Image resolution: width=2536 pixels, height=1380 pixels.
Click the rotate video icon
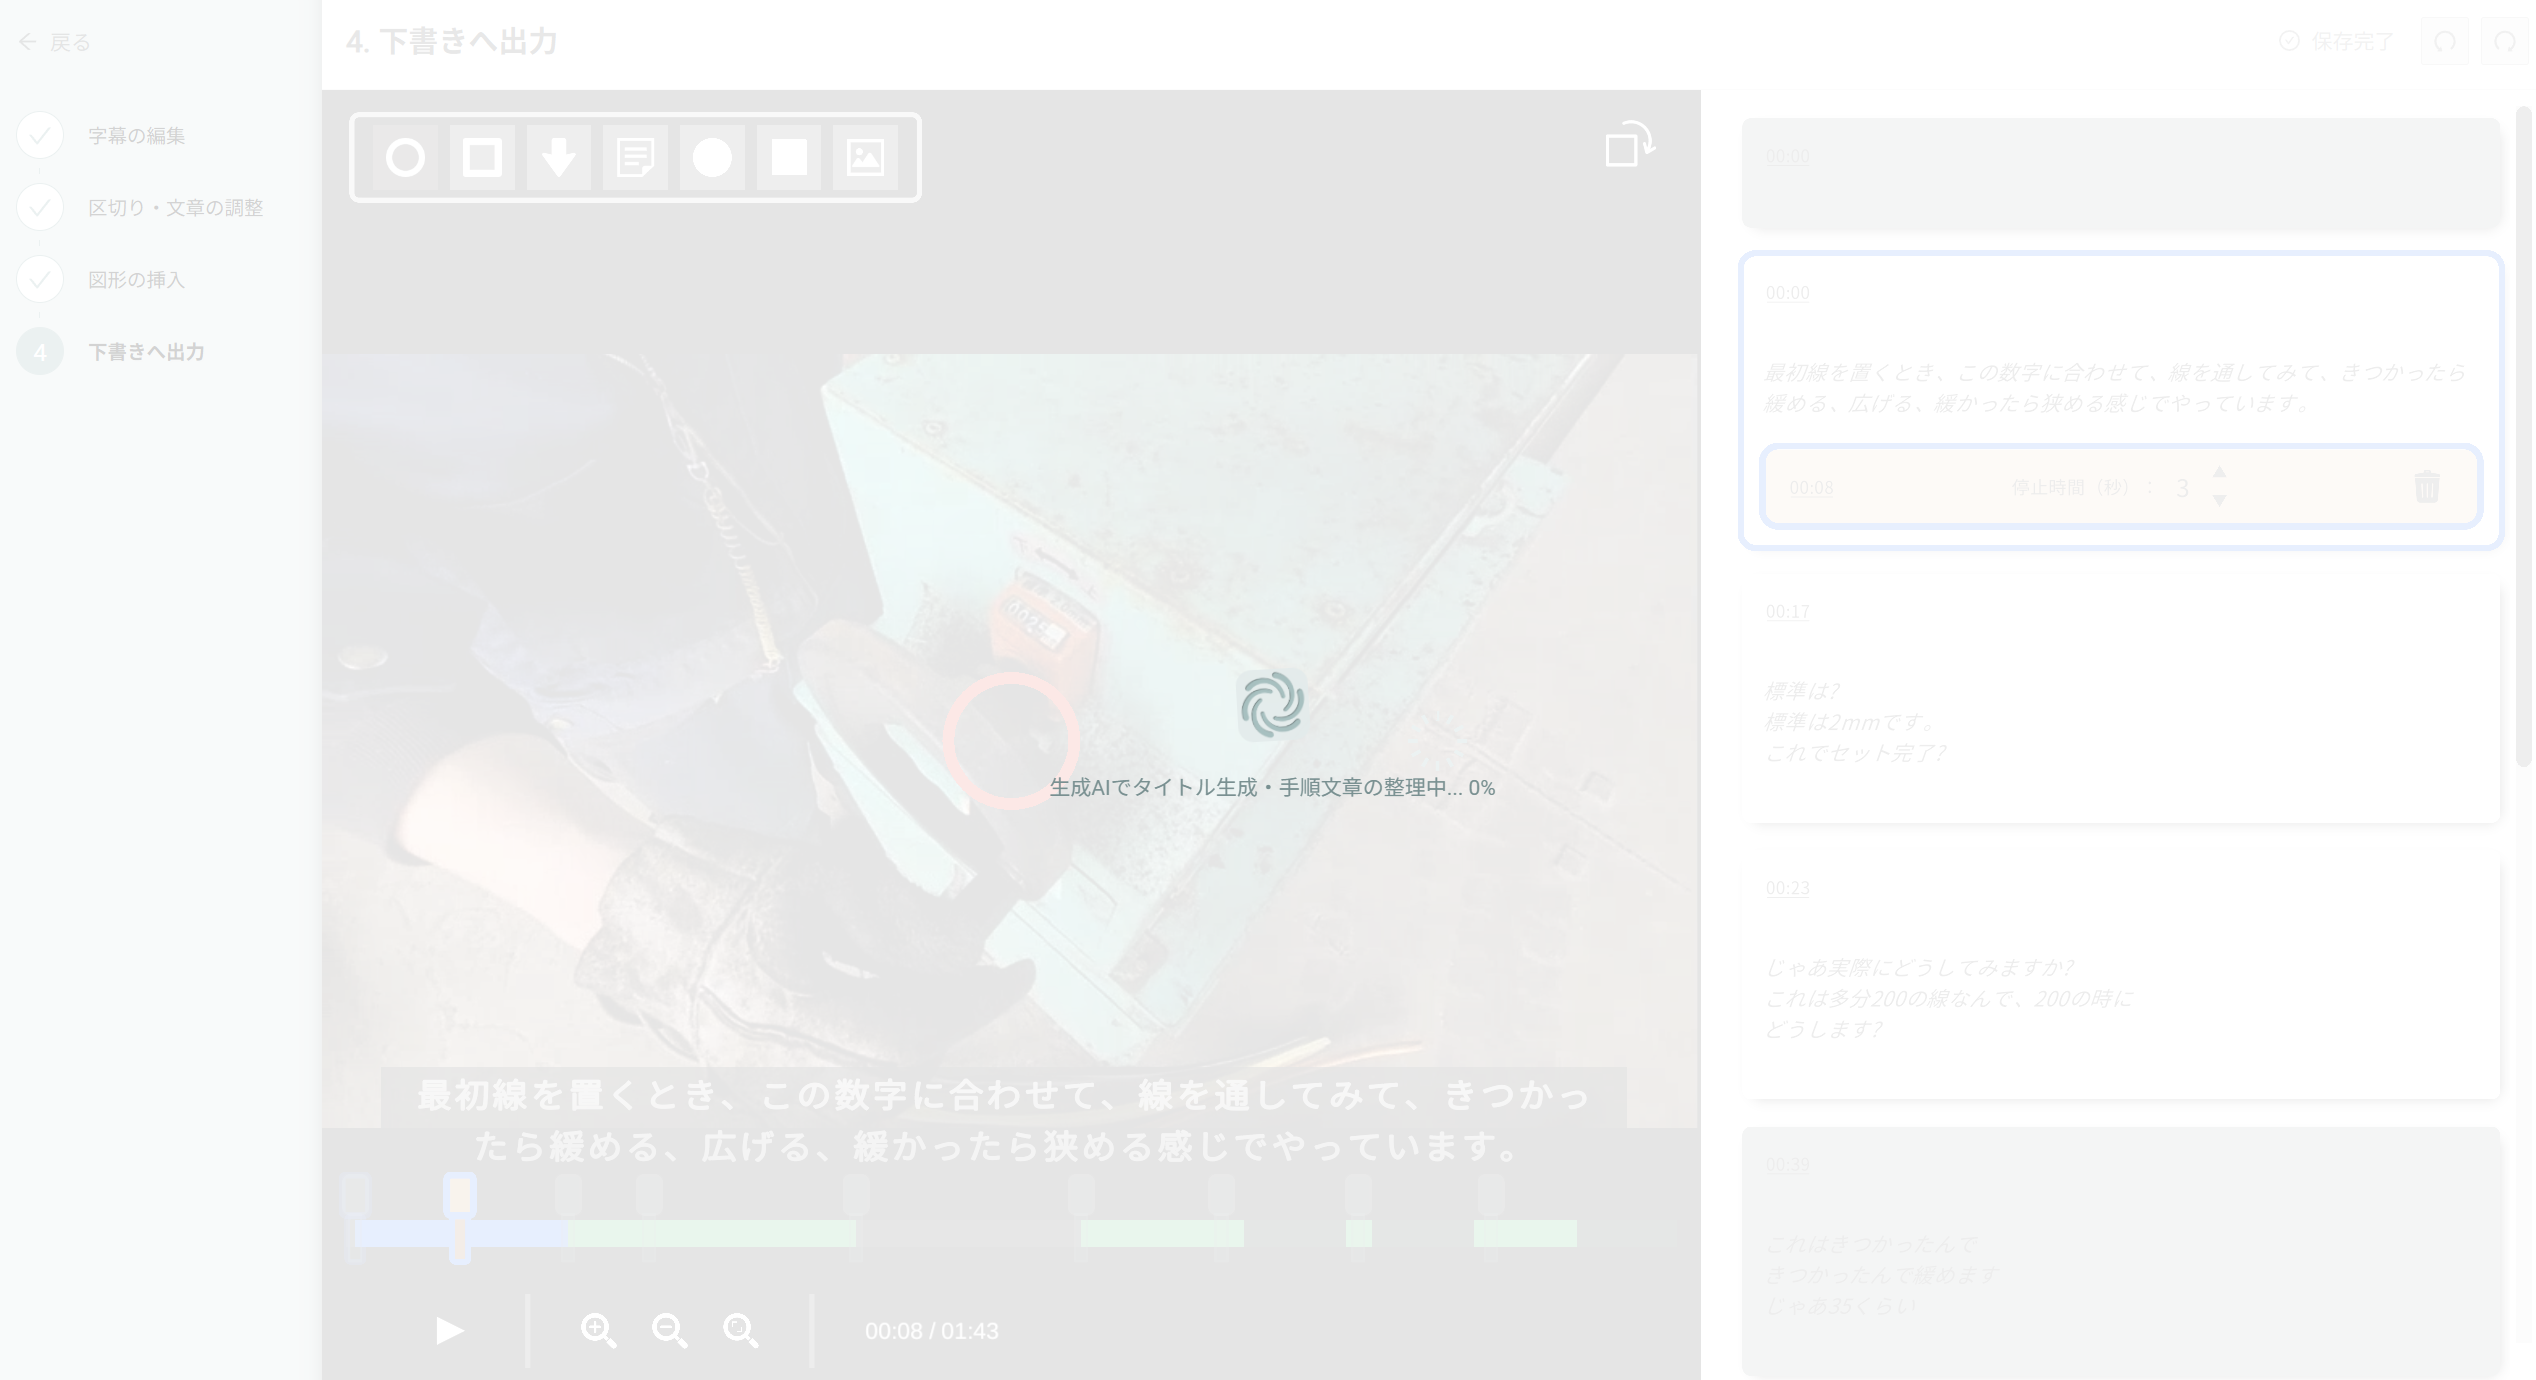[x=1629, y=145]
